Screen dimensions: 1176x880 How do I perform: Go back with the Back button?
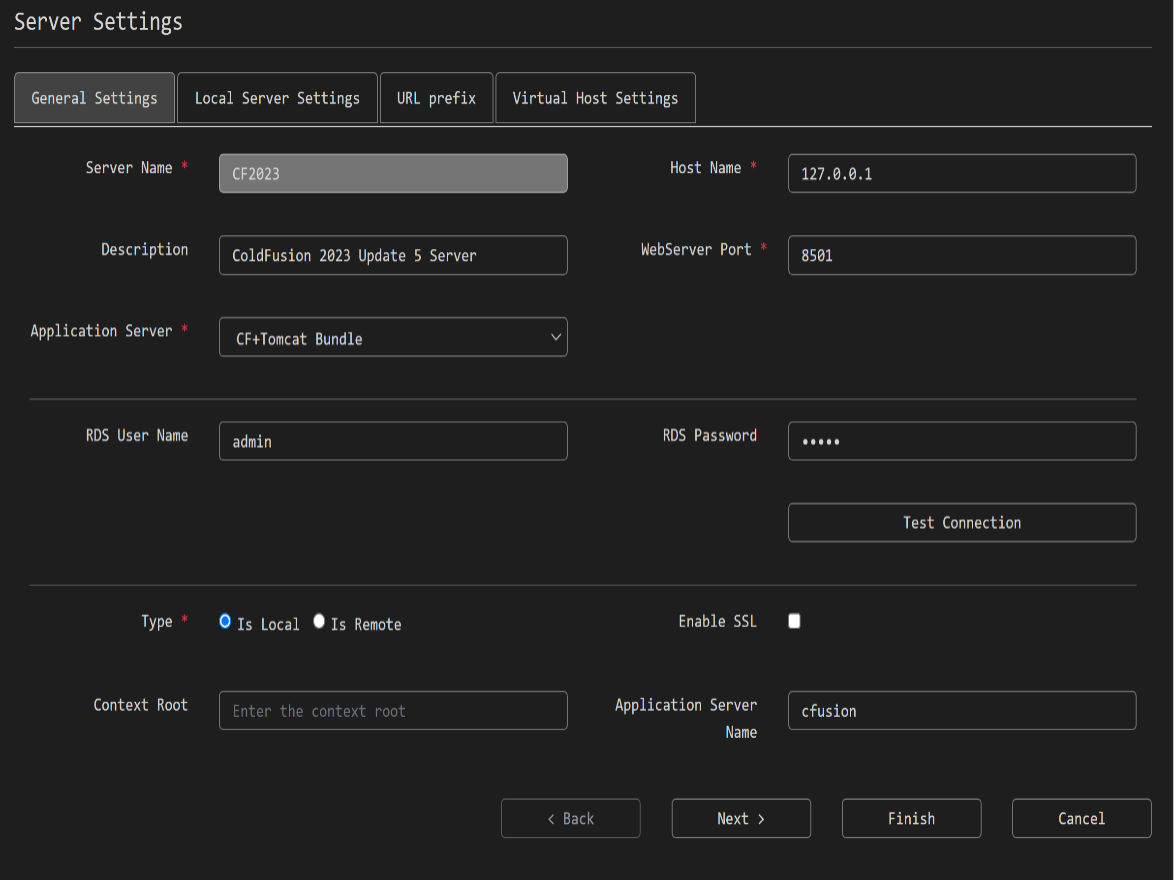[571, 818]
